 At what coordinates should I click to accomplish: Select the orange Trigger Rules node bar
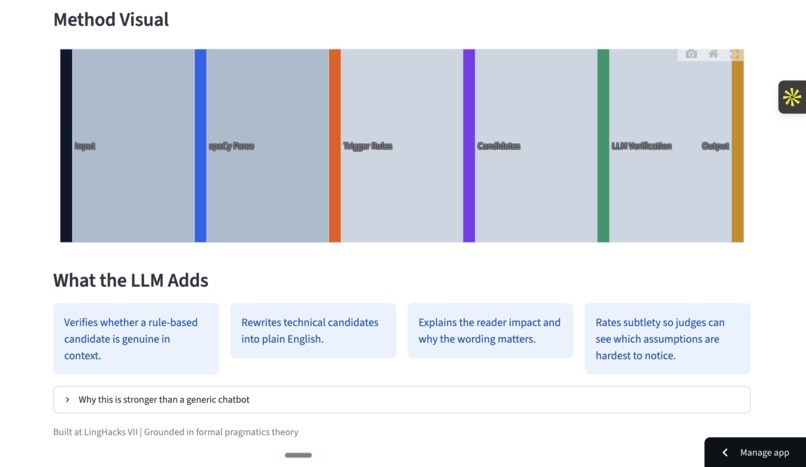335,146
